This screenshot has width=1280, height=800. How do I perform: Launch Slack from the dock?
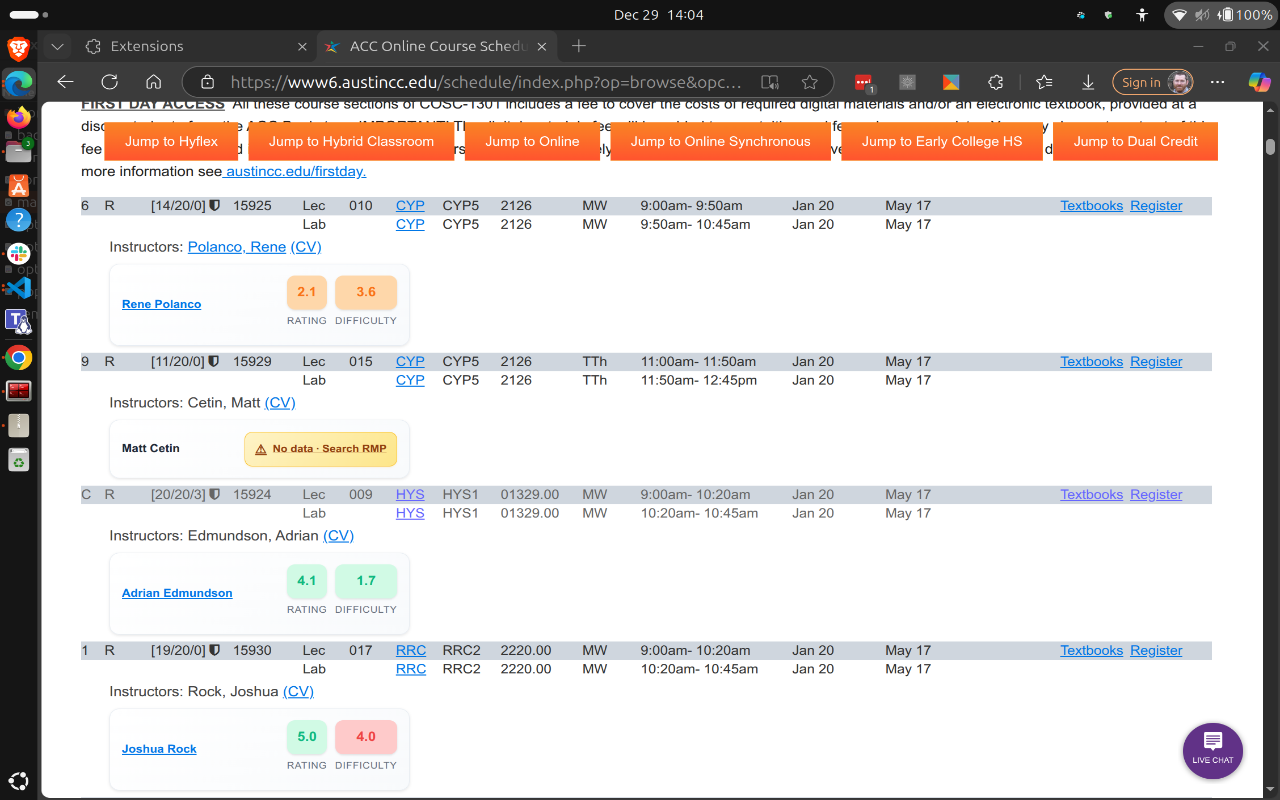tap(18, 254)
